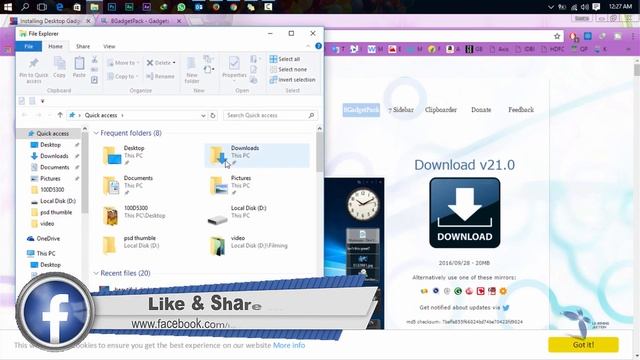Open the 7 Sidebar page link

(x=401, y=110)
